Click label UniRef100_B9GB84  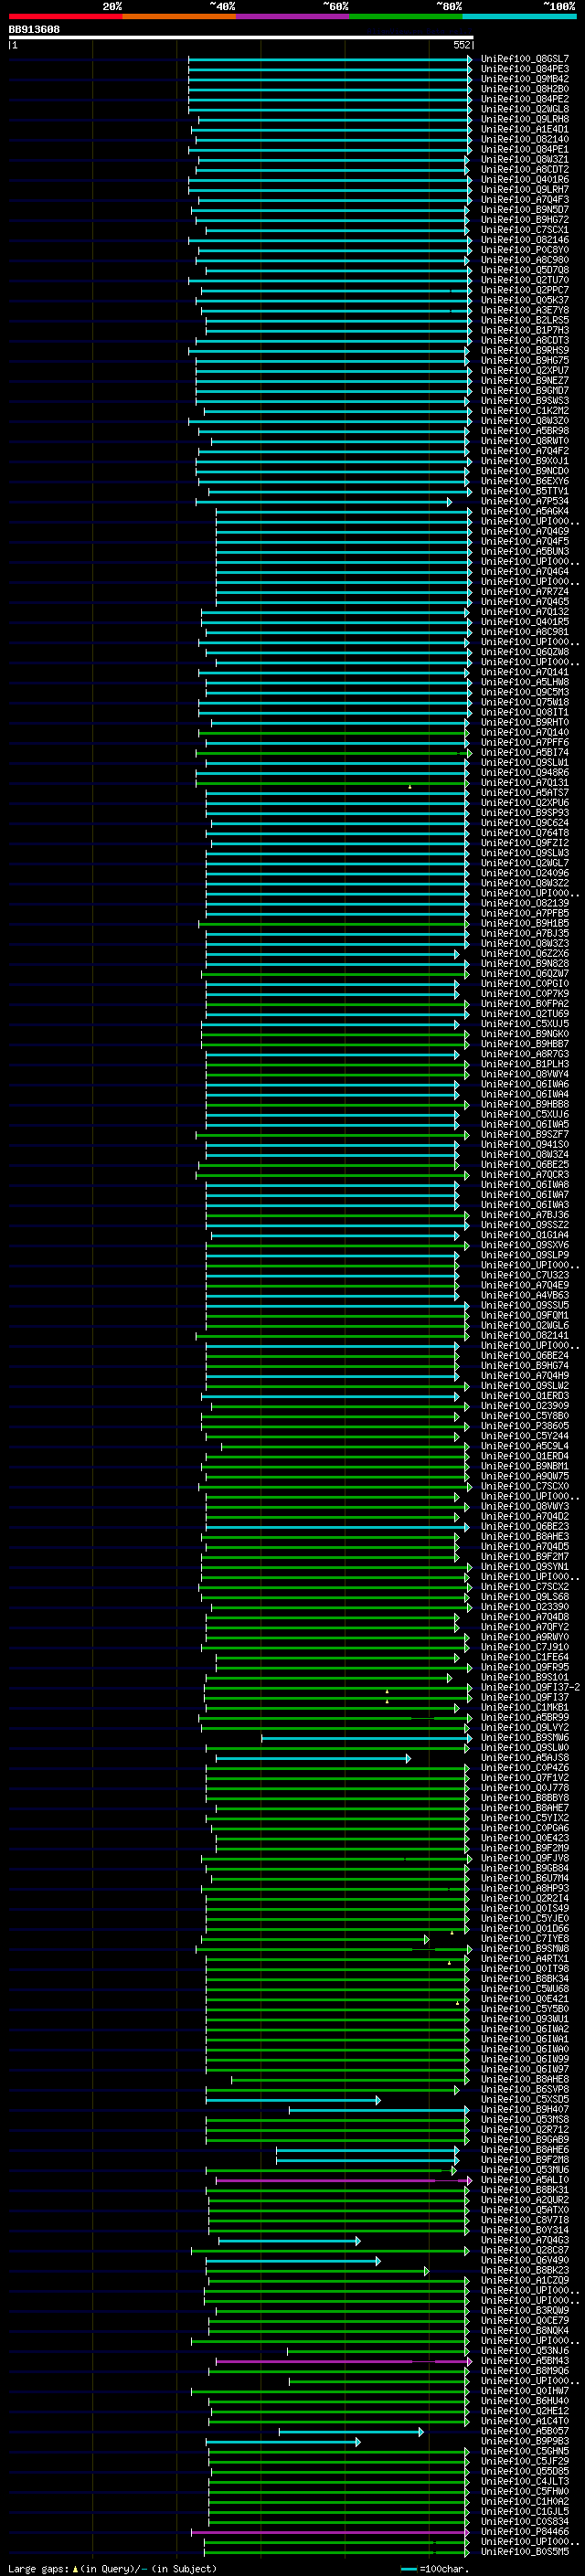[x=525, y=1868]
